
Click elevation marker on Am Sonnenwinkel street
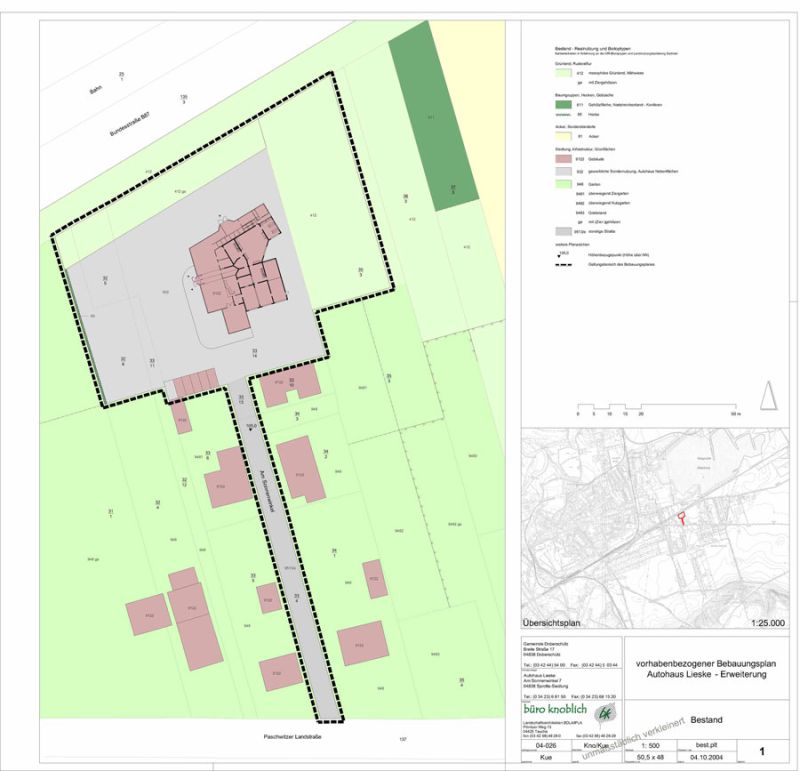(x=249, y=430)
